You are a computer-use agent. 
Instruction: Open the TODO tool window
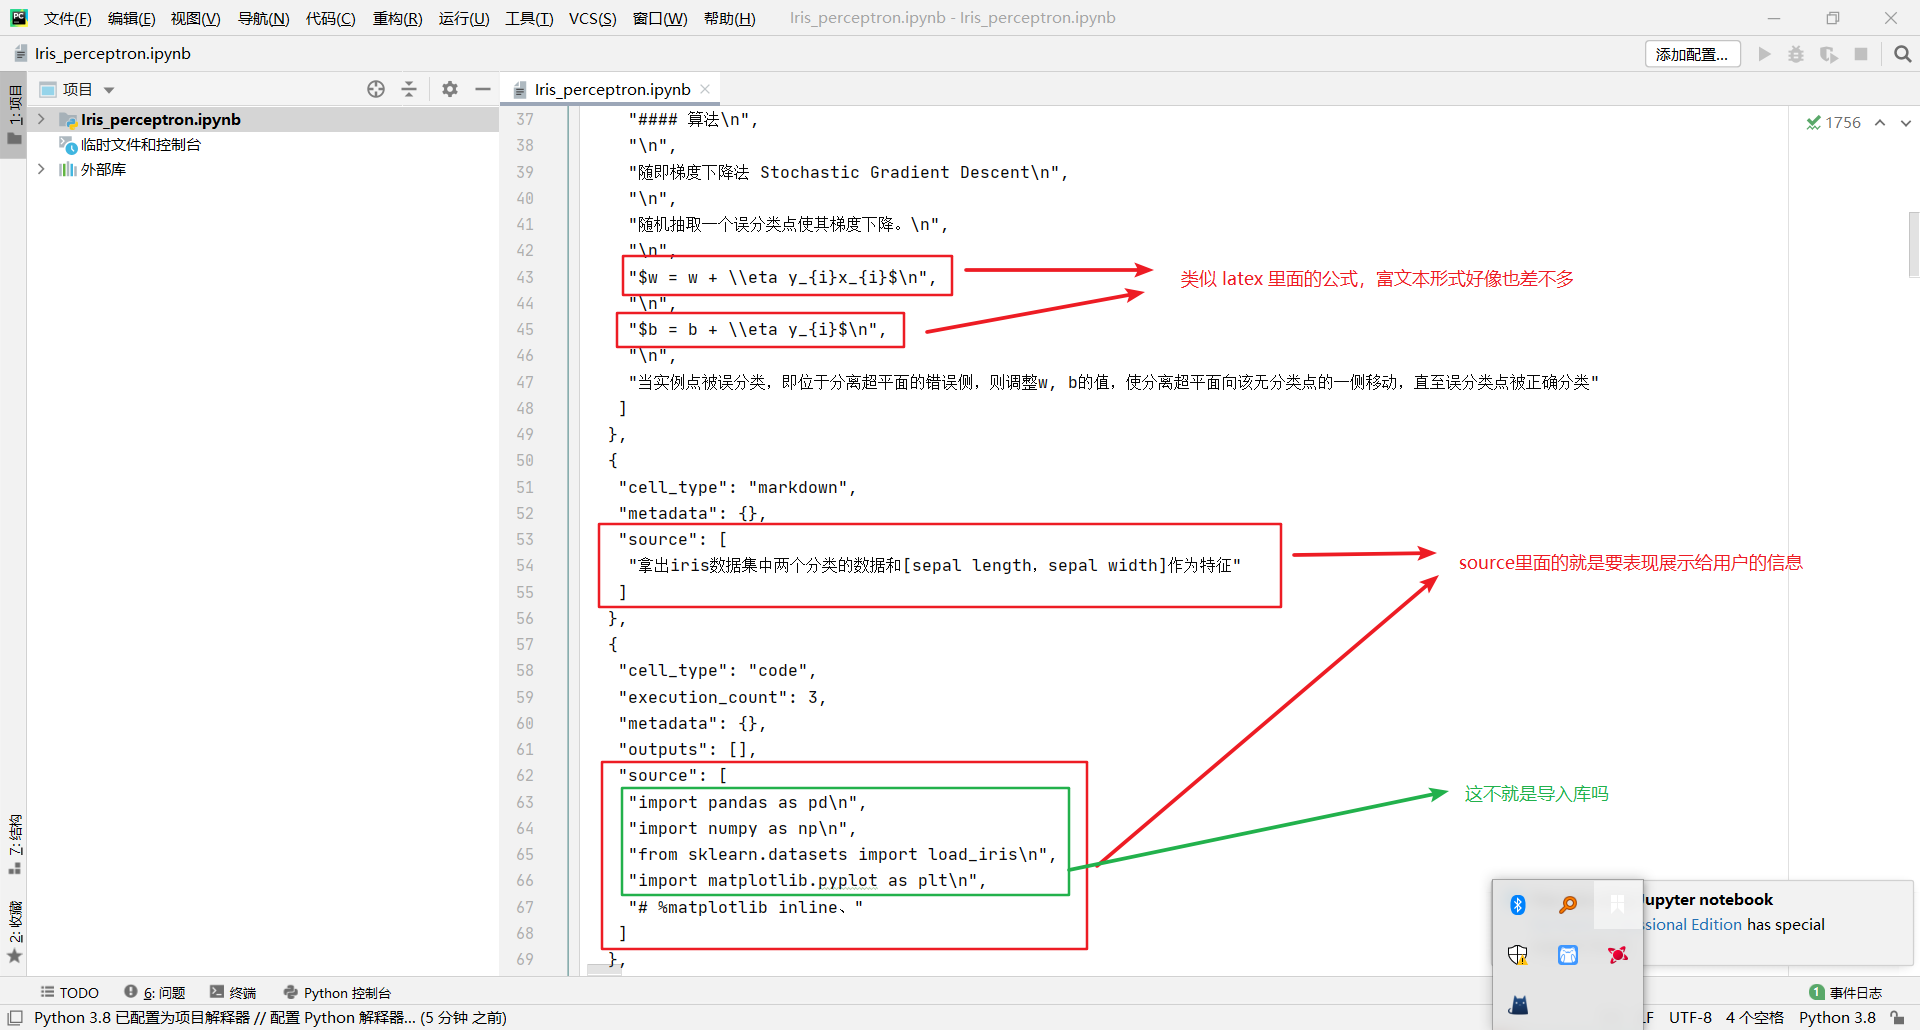[69, 992]
